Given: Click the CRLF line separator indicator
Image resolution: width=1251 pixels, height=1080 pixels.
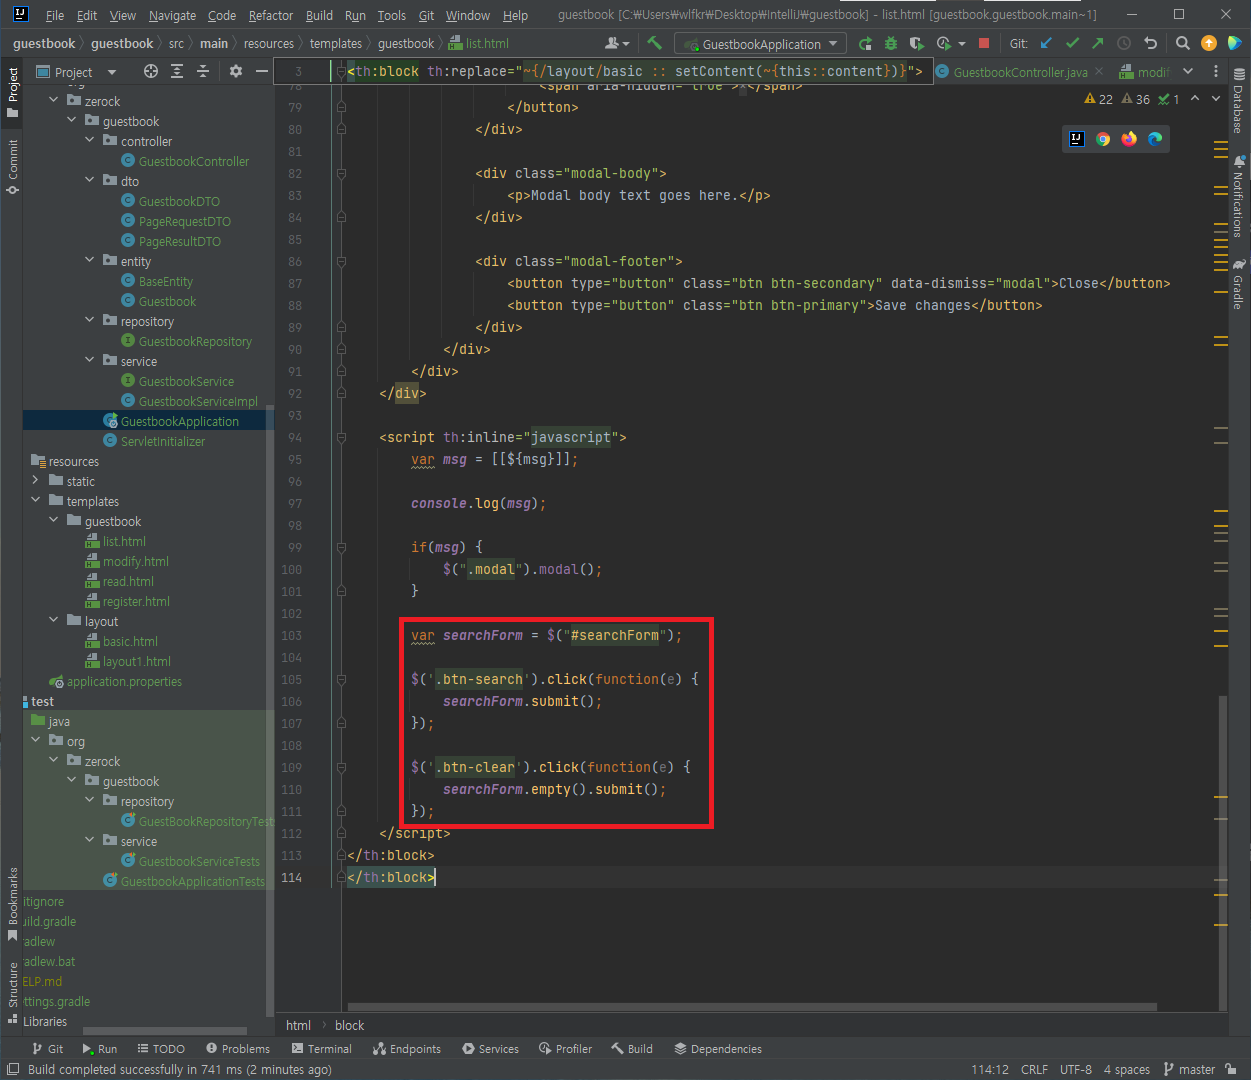Looking at the screenshot, I should tap(1034, 1069).
